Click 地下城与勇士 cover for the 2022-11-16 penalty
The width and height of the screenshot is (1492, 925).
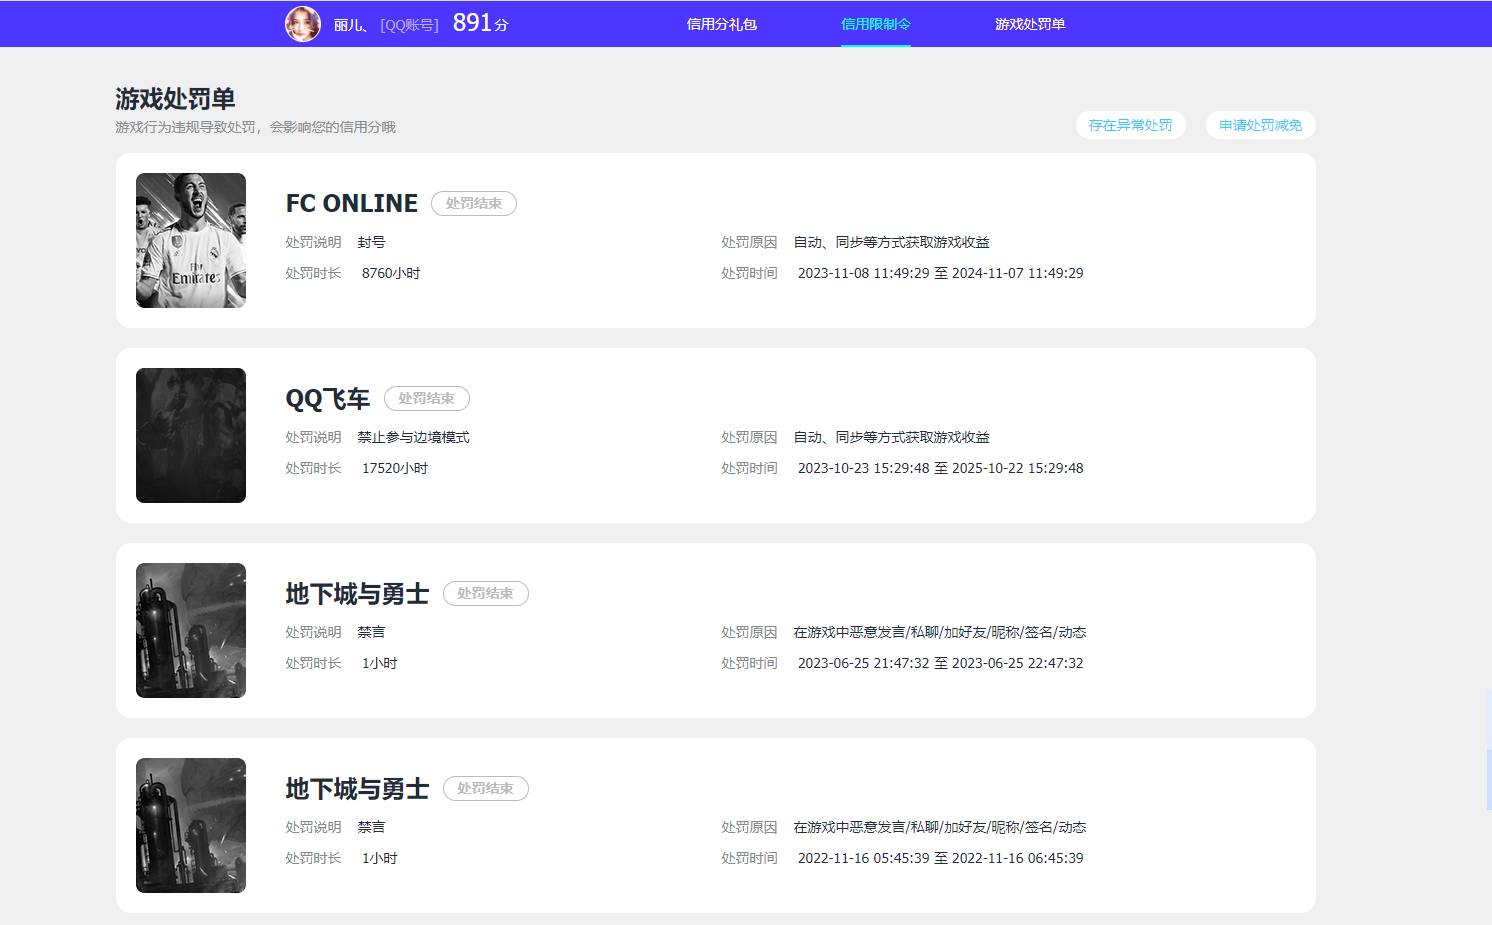pos(191,825)
